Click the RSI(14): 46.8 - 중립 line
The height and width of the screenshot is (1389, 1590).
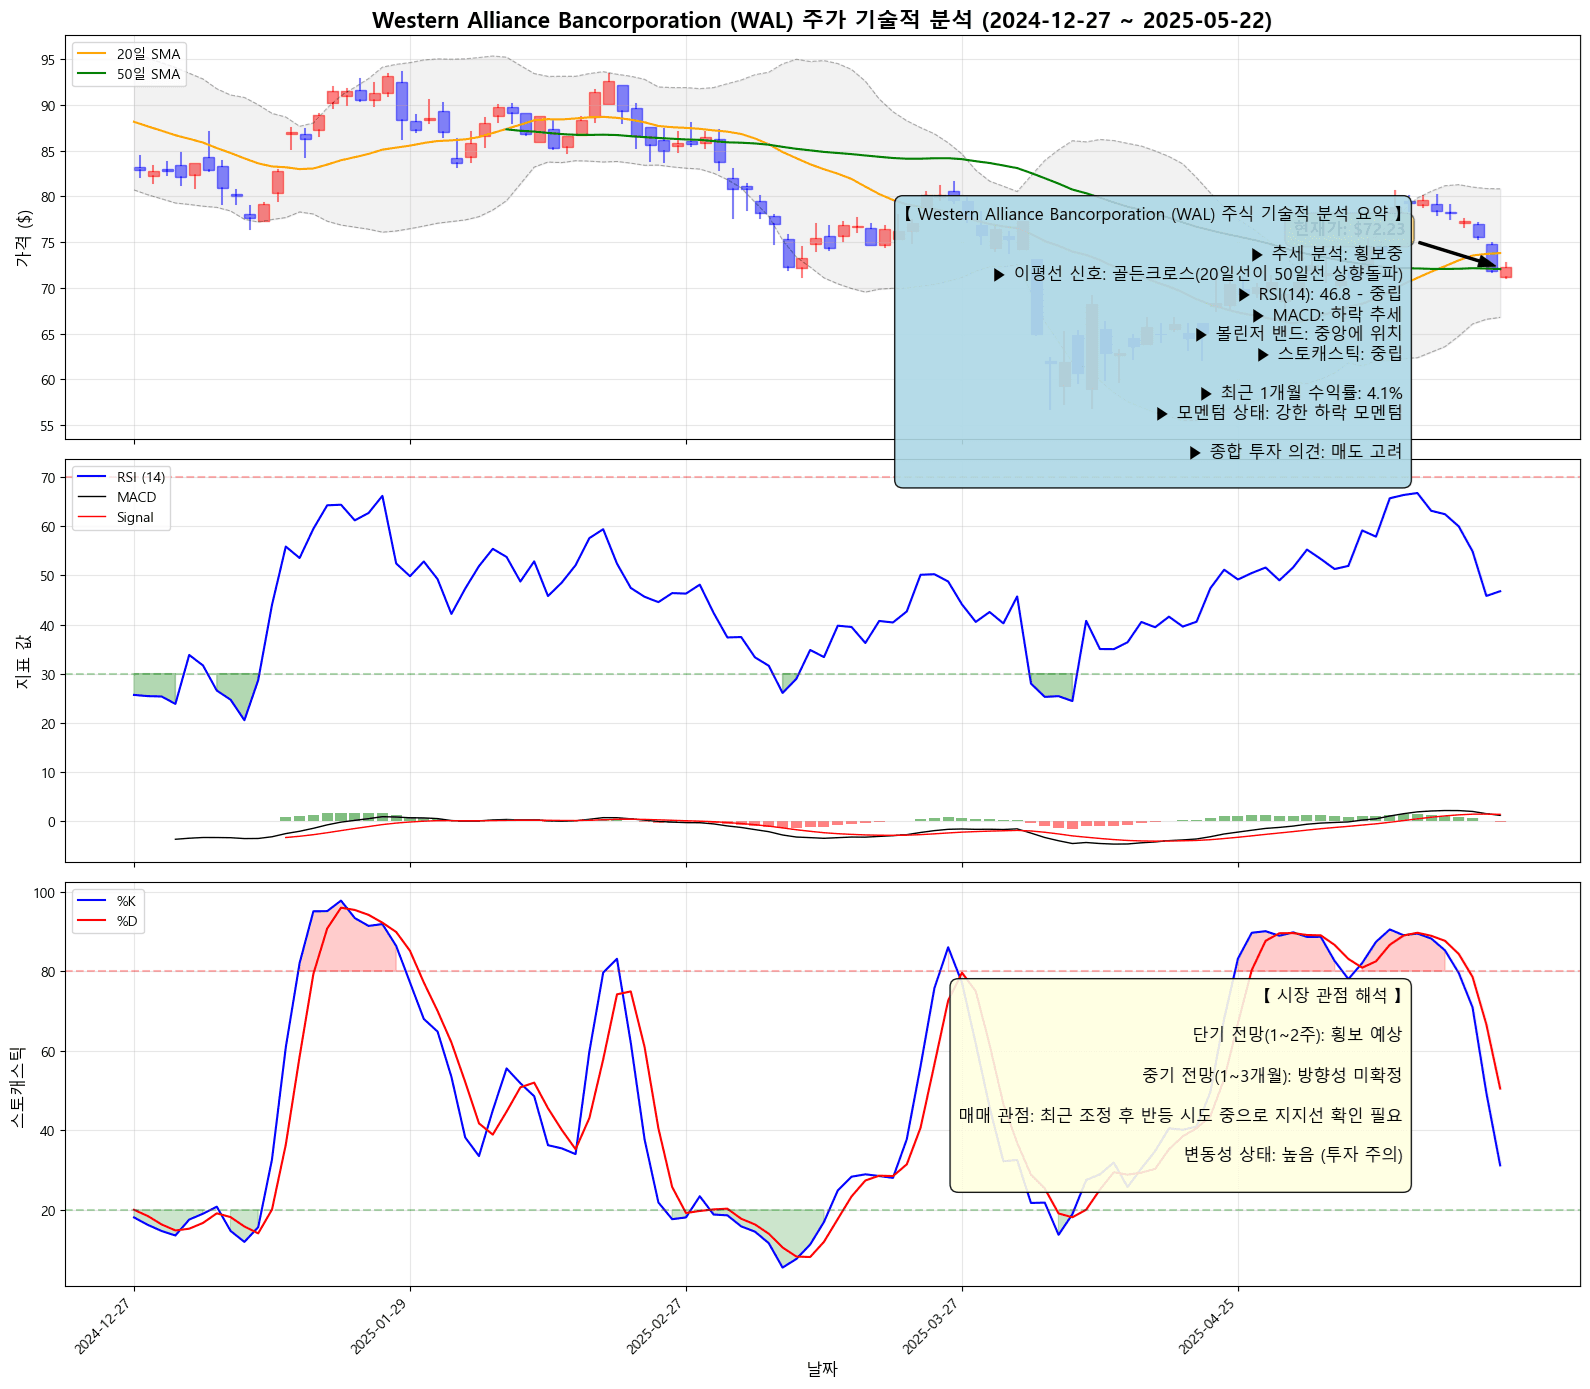(x=1320, y=294)
